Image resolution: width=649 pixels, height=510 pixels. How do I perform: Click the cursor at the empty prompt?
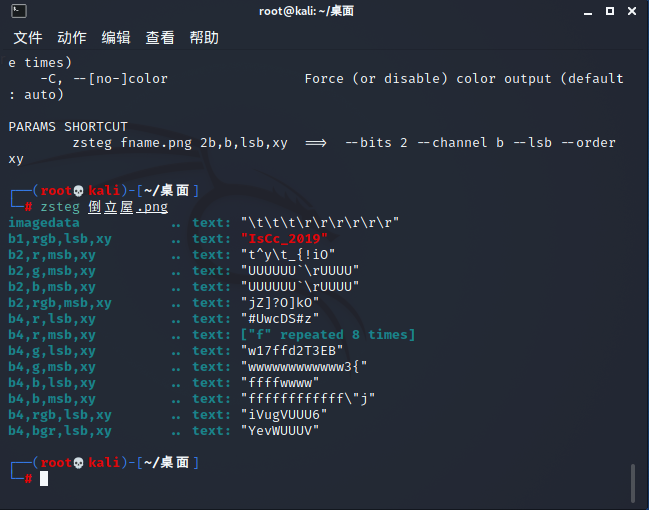[44, 479]
